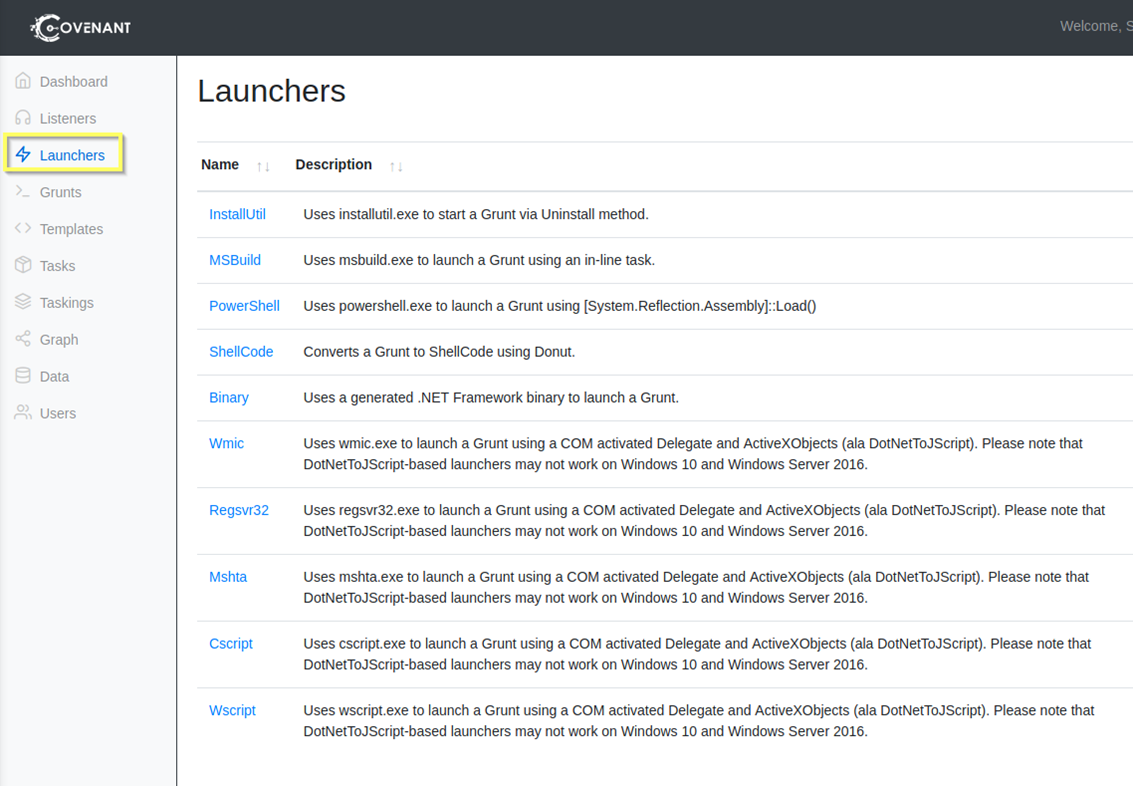Click the Grunts terminal prompt icon
1133x786 pixels.
point(23,192)
